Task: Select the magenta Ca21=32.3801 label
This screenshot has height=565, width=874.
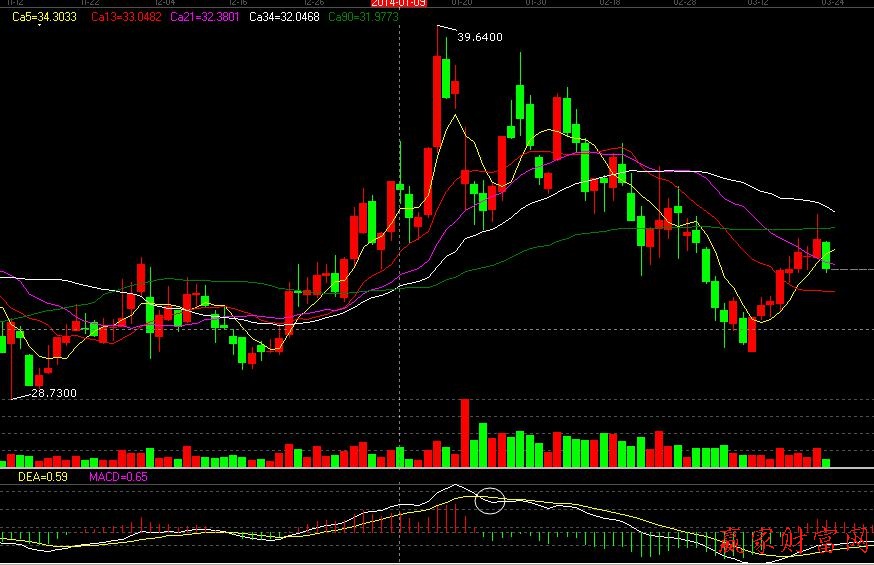Action: [206, 17]
